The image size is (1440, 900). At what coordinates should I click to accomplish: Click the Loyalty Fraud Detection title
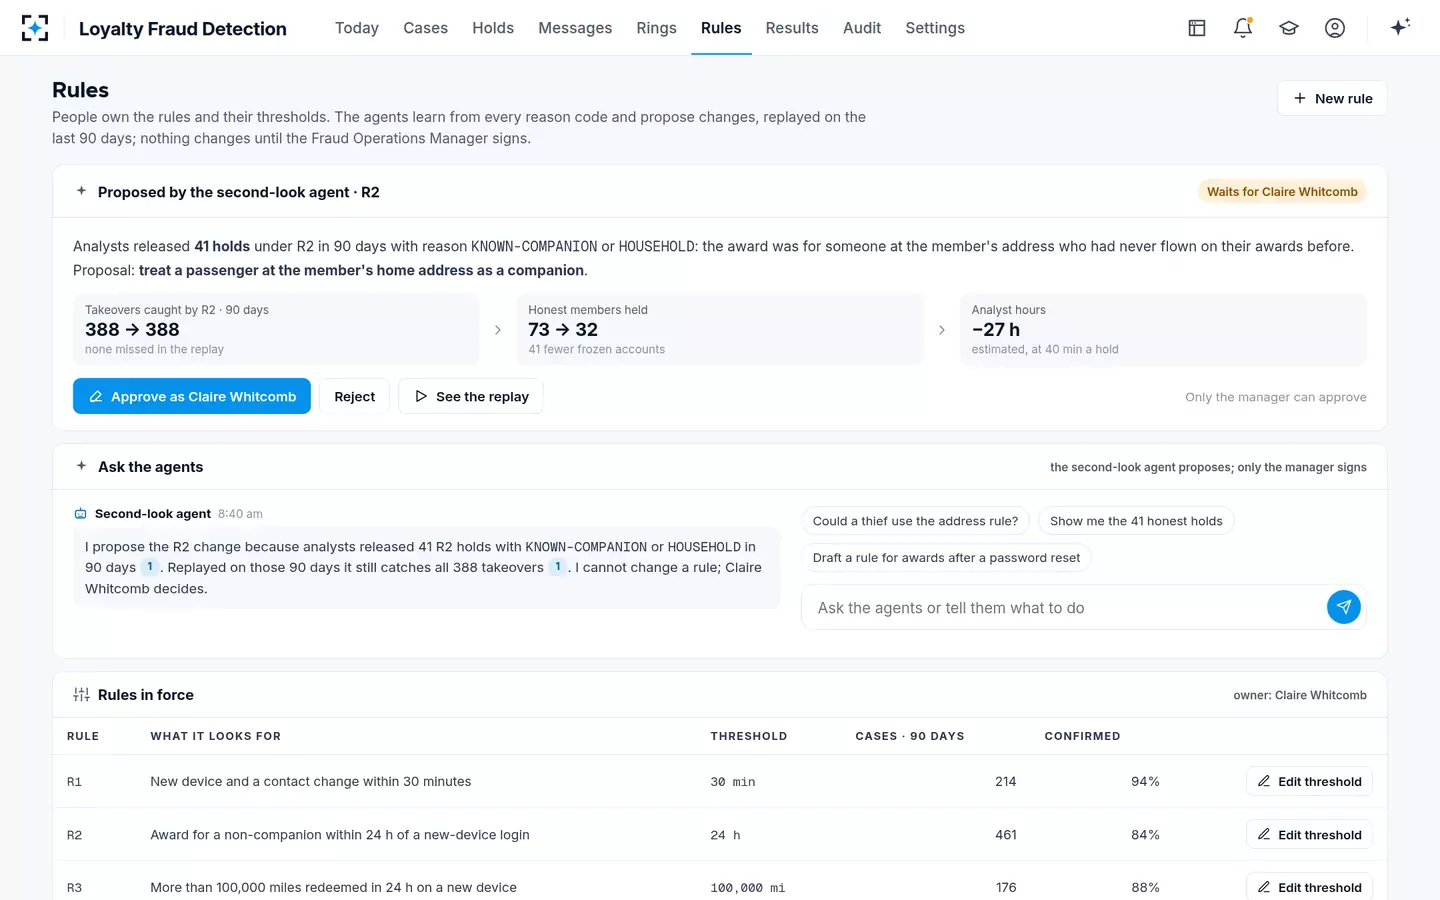coord(183,29)
